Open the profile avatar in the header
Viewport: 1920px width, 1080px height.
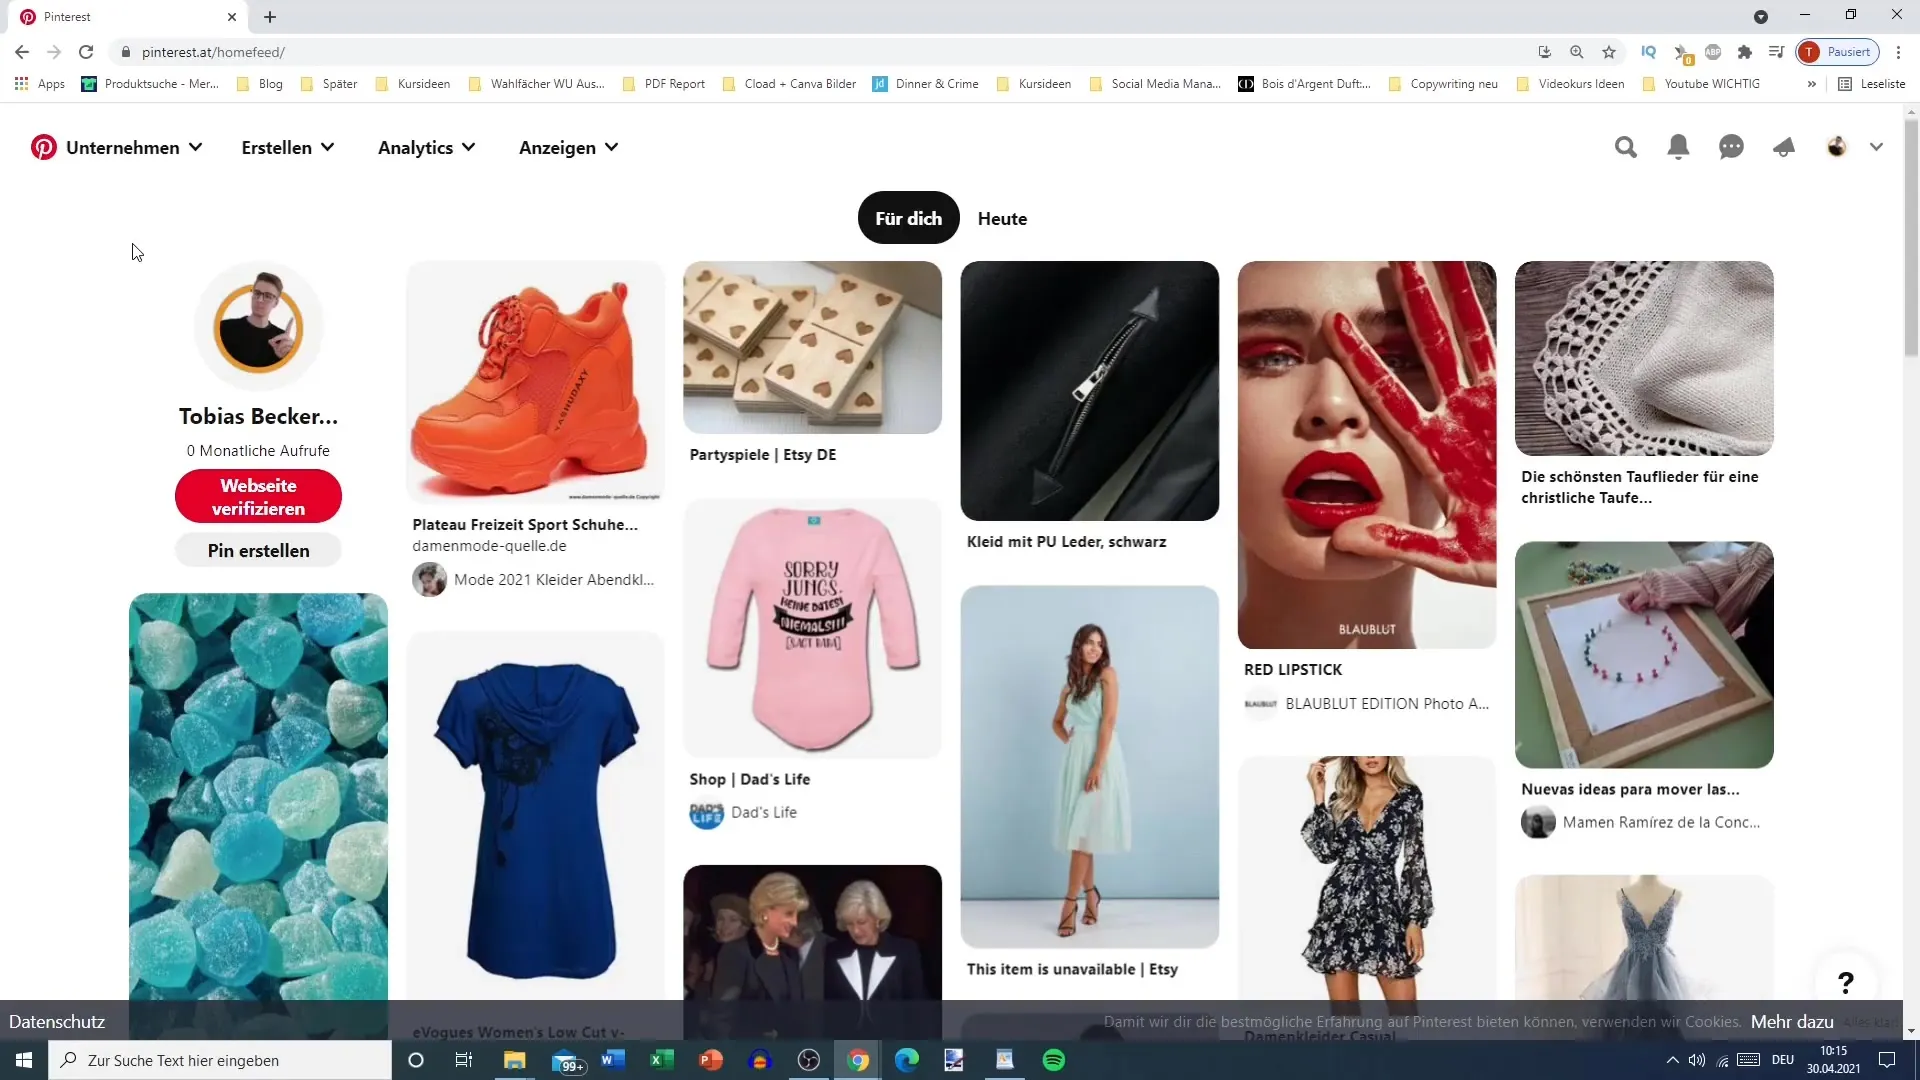click(1837, 148)
